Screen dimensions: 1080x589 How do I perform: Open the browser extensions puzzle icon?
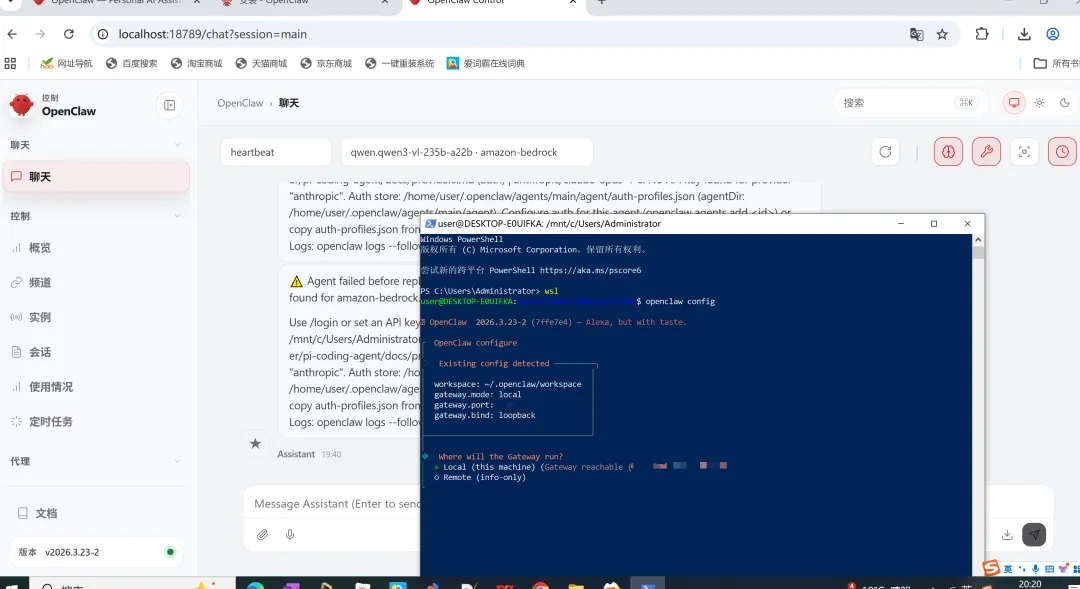coord(982,34)
